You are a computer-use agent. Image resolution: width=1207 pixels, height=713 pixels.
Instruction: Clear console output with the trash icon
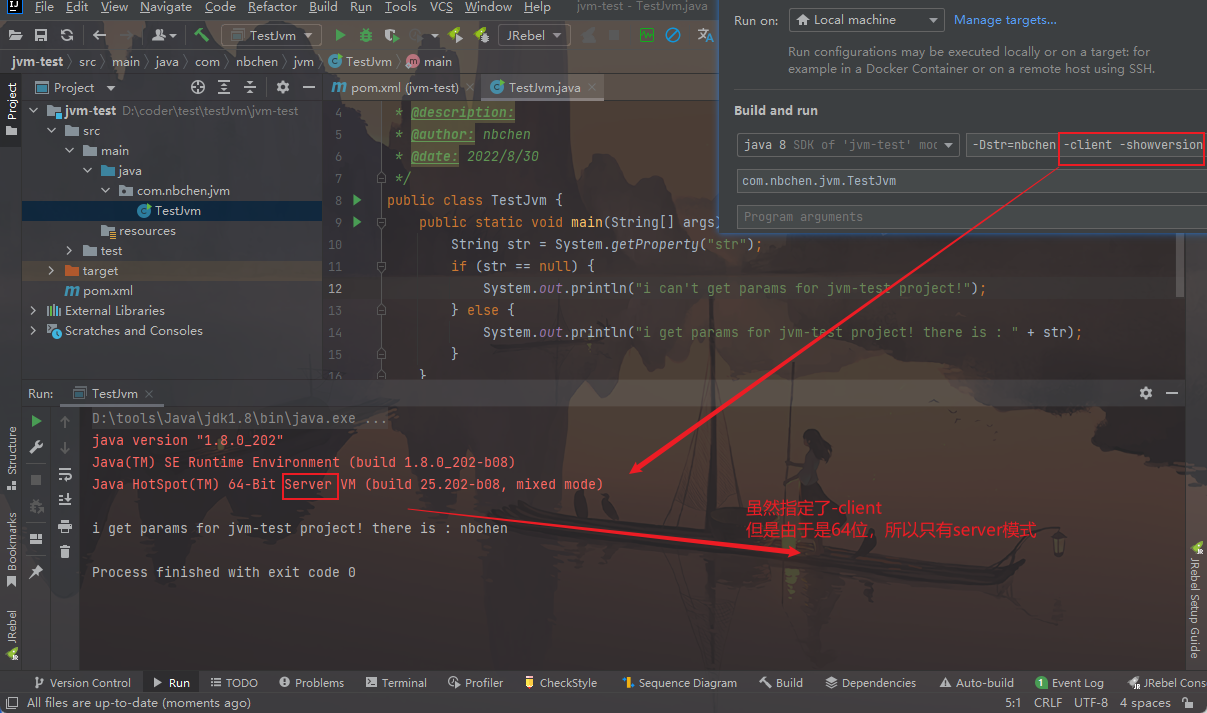pos(65,551)
